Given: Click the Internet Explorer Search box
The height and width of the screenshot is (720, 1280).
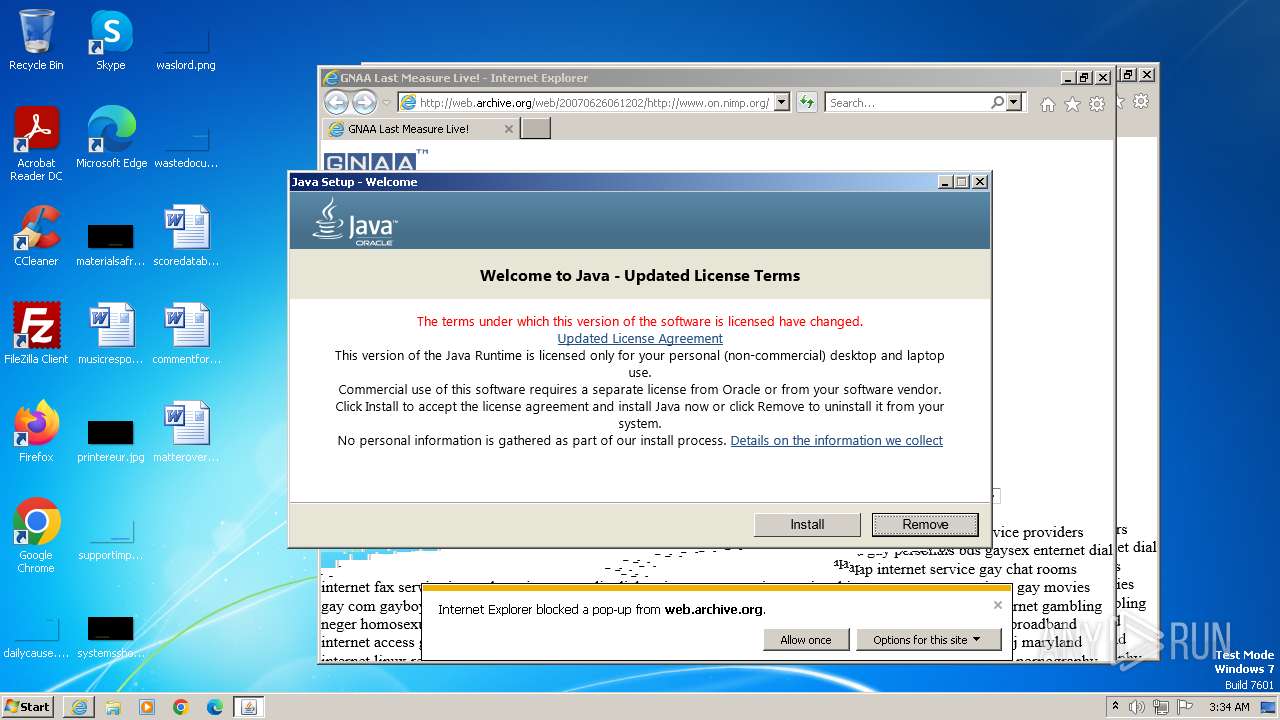Looking at the screenshot, I should coord(907,102).
